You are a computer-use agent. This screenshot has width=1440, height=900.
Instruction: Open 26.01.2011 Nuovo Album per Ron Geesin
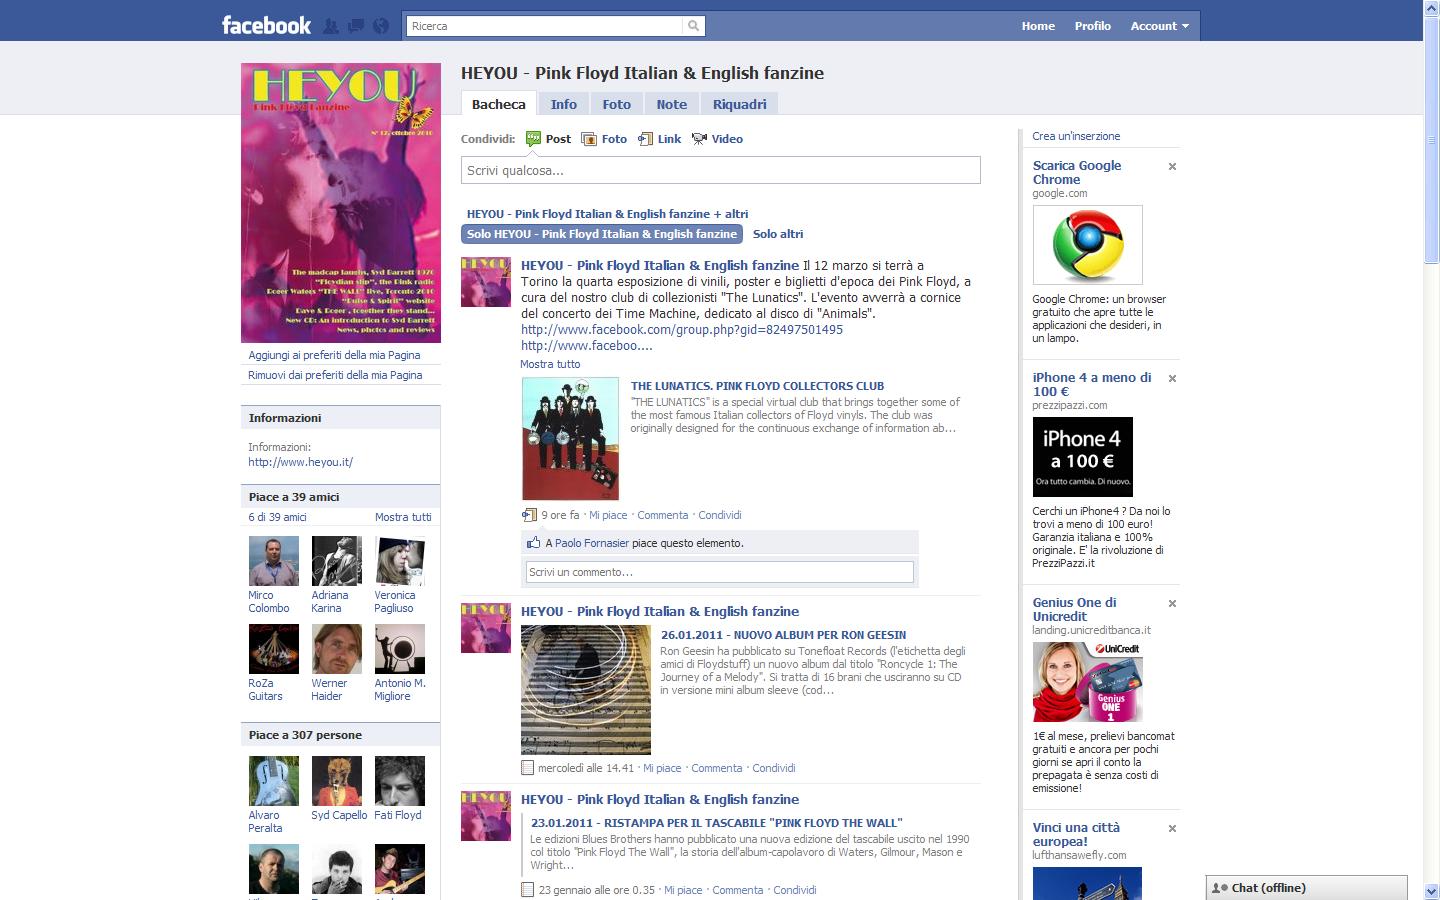[x=783, y=635]
